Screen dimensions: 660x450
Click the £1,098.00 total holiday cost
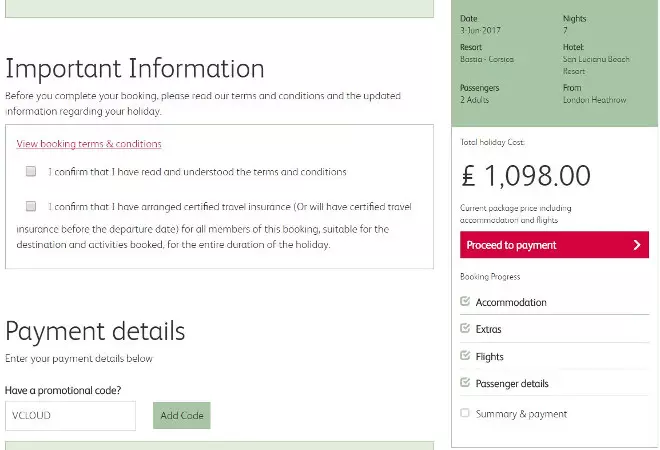pos(526,177)
